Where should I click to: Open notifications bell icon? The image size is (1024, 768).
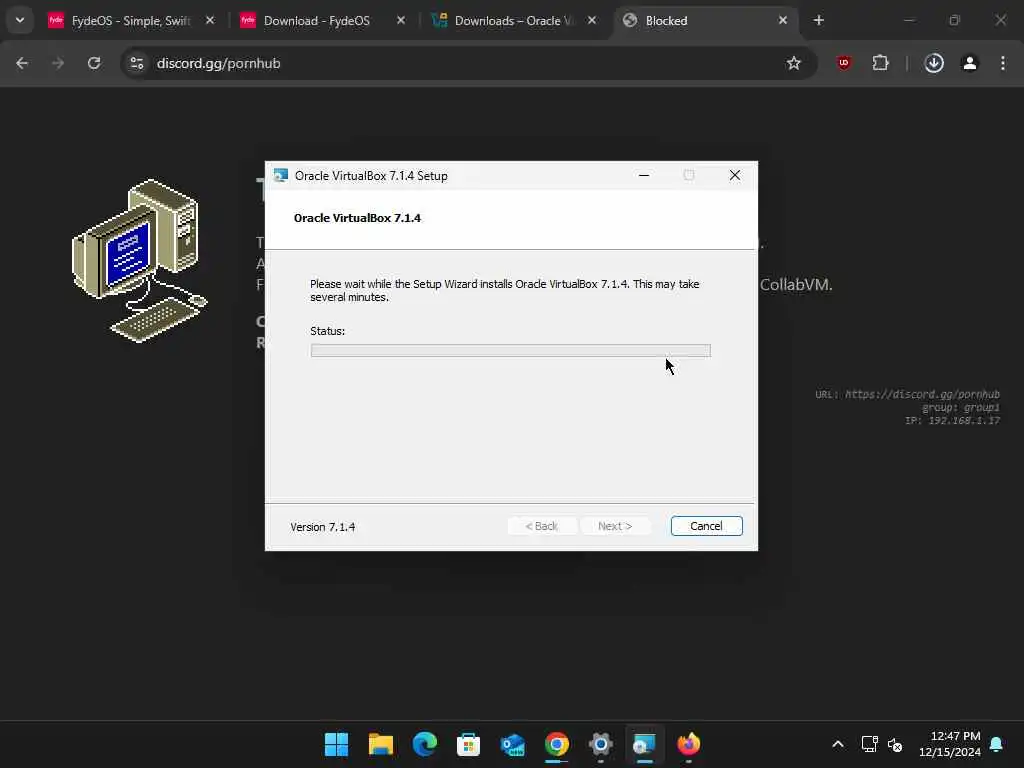[997, 744]
